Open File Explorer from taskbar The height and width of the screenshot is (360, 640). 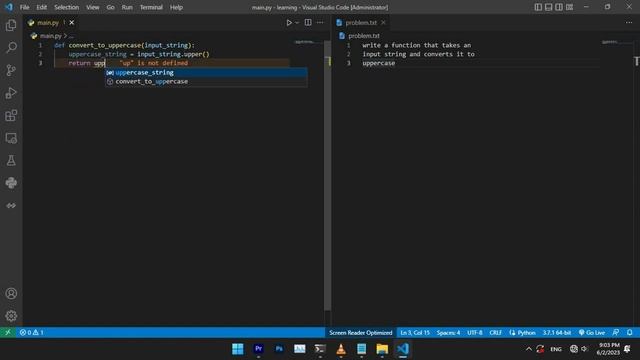point(382,349)
